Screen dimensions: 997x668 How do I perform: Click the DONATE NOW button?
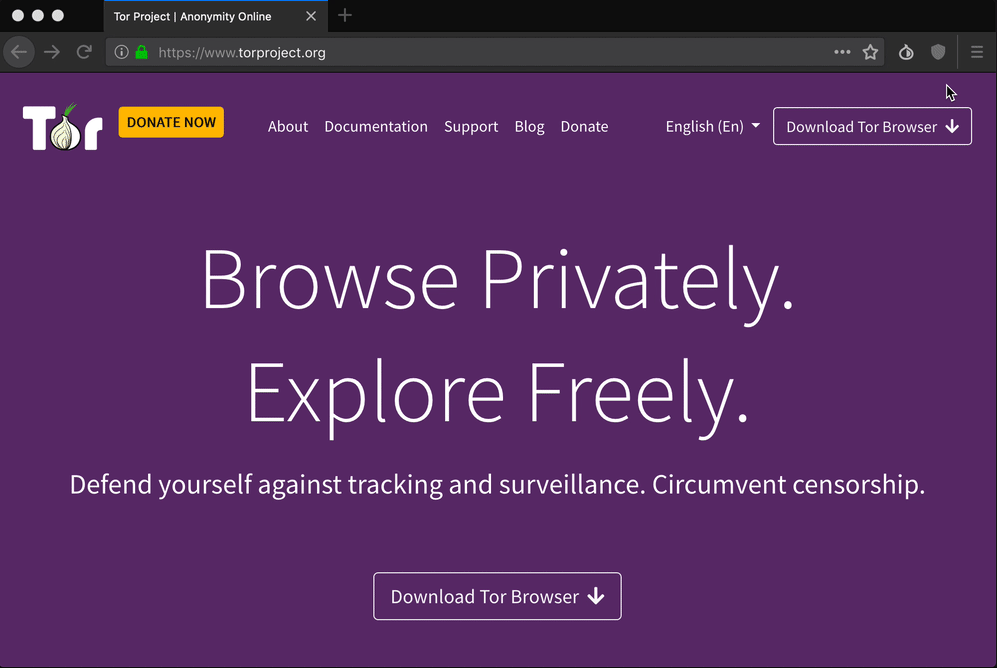(x=171, y=121)
